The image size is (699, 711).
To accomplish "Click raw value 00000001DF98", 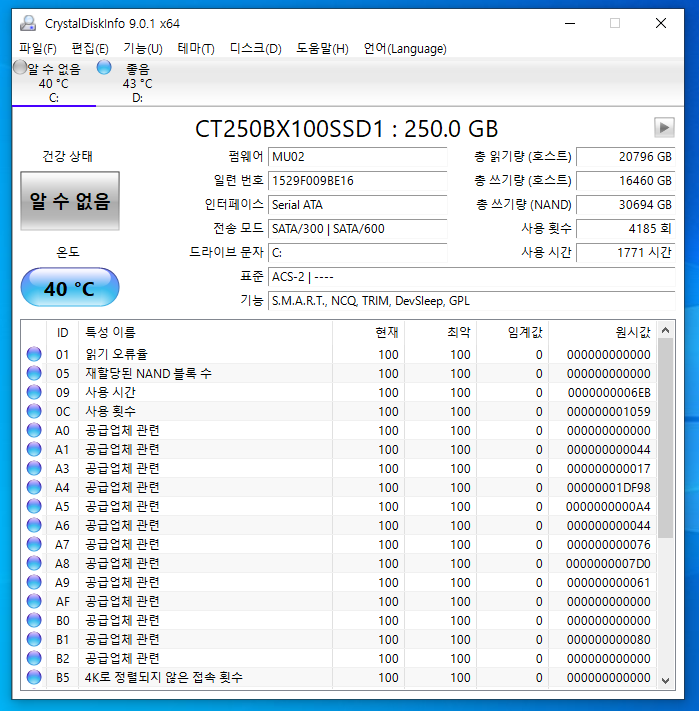I will (609, 487).
